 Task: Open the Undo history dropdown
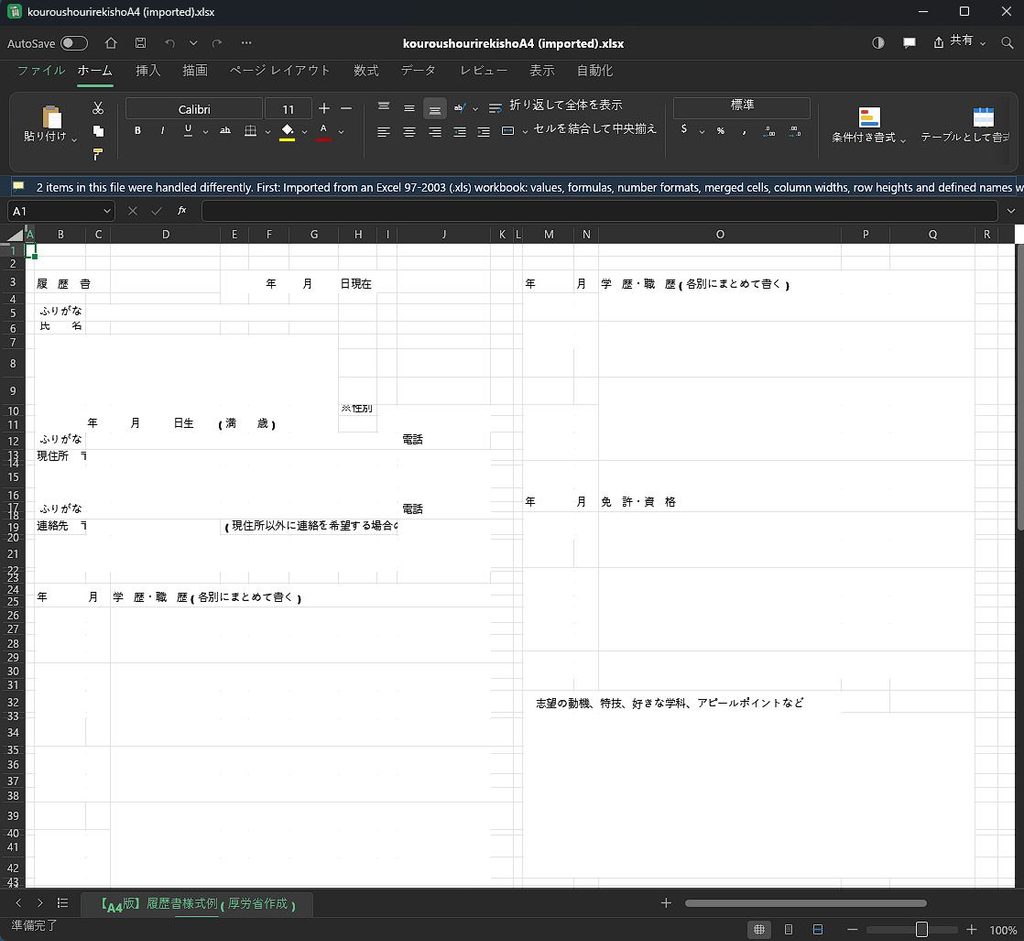click(193, 43)
